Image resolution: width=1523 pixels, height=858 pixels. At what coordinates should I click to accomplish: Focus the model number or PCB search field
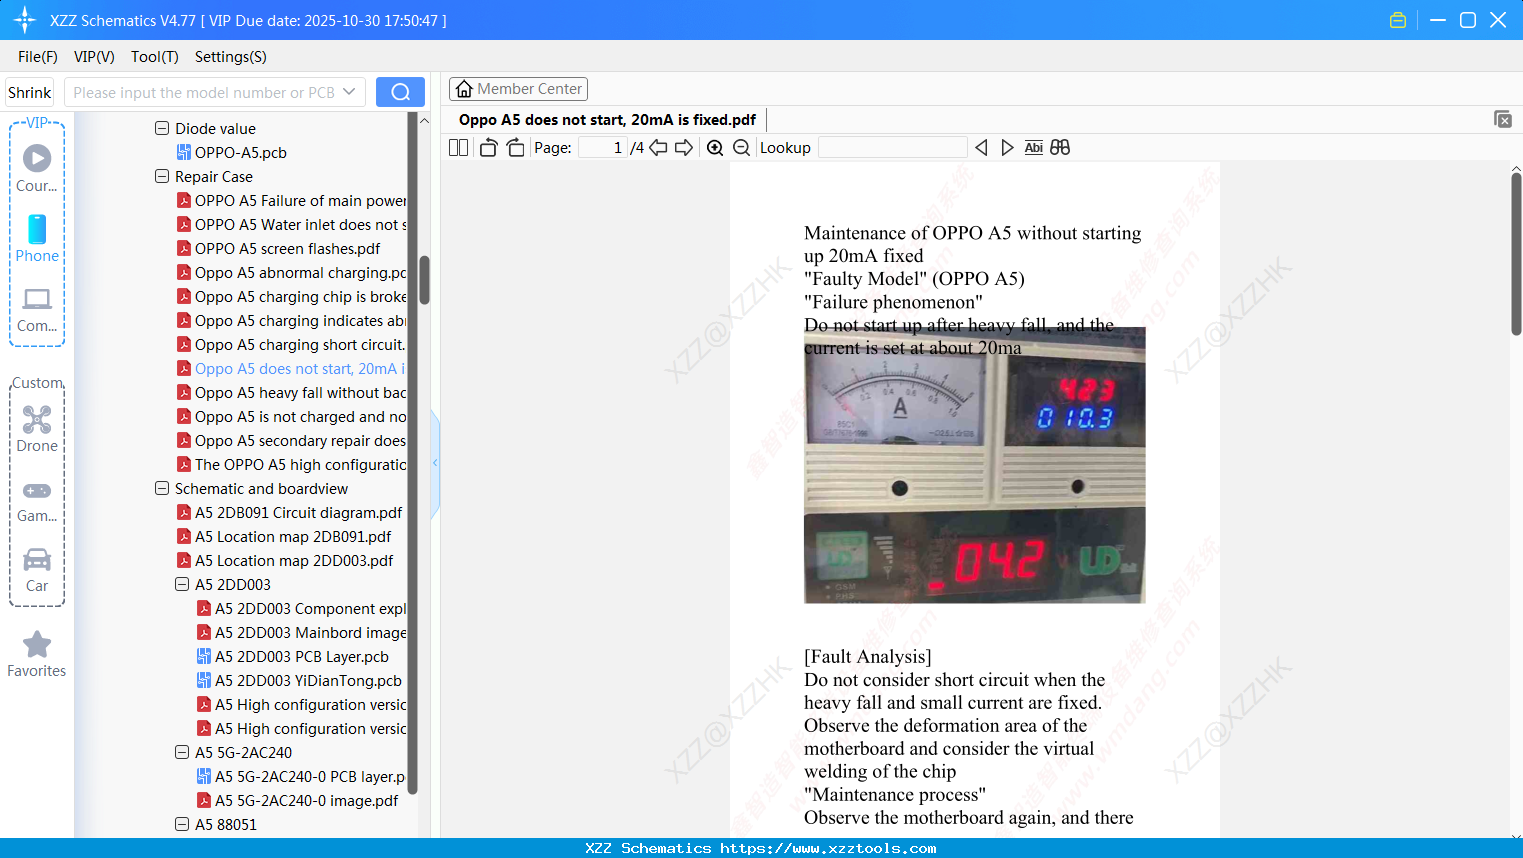204,92
